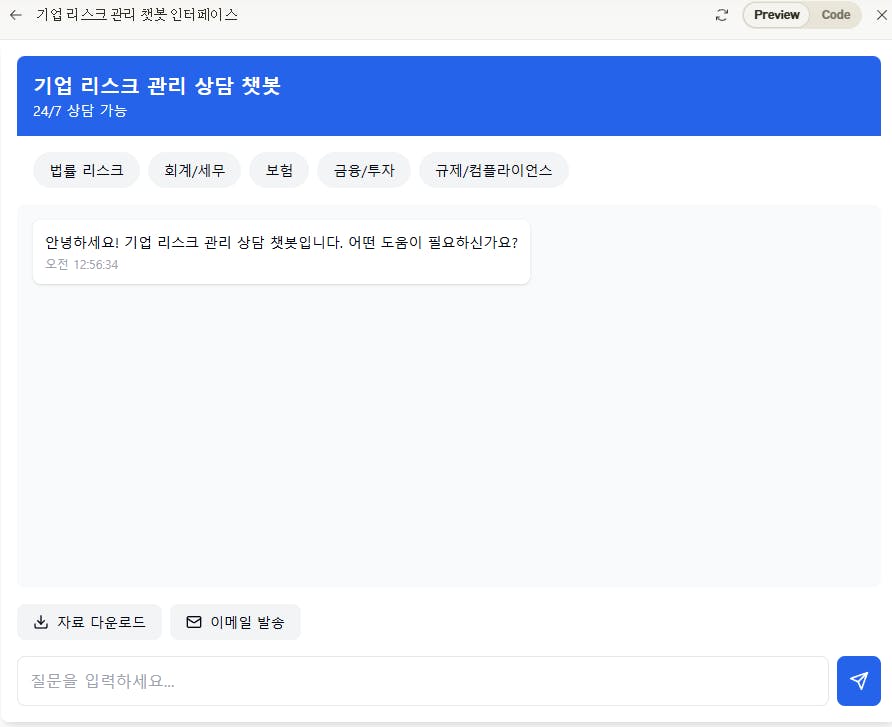This screenshot has height=727, width=892.
Task: Switch to Preview mode
Action: tap(776, 15)
